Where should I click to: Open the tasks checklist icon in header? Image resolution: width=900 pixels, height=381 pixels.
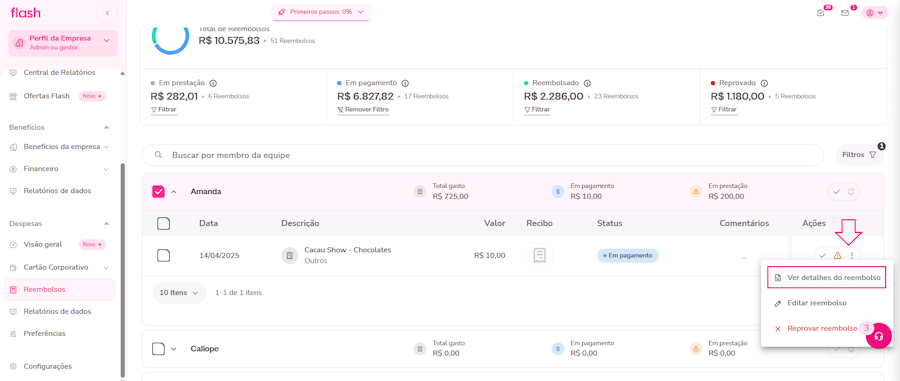tap(821, 13)
